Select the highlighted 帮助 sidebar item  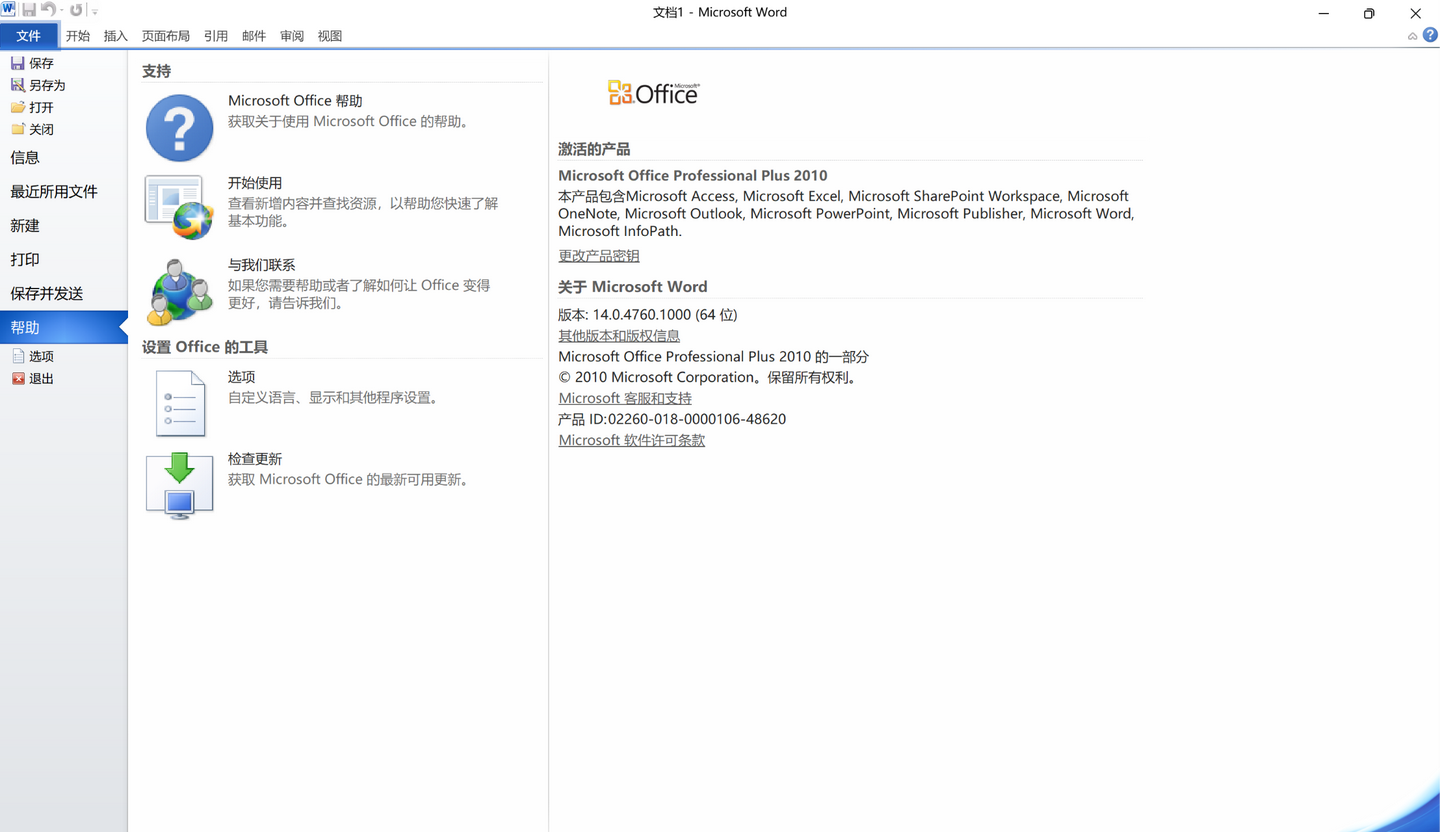point(64,327)
